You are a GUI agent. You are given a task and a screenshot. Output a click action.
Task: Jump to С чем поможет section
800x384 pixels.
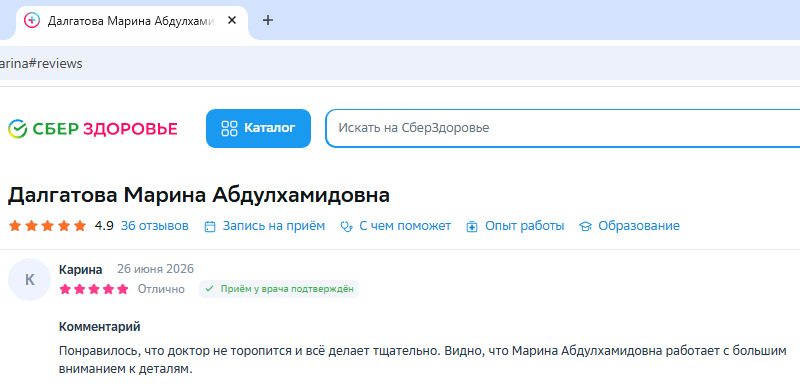[x=405, y=226]
